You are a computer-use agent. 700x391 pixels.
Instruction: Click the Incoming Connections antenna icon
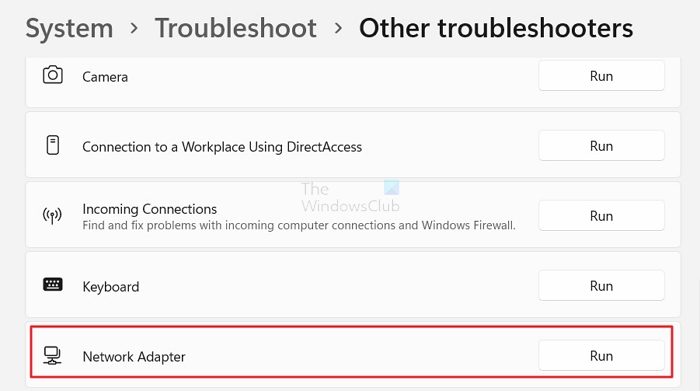click(x=52, y=216)
